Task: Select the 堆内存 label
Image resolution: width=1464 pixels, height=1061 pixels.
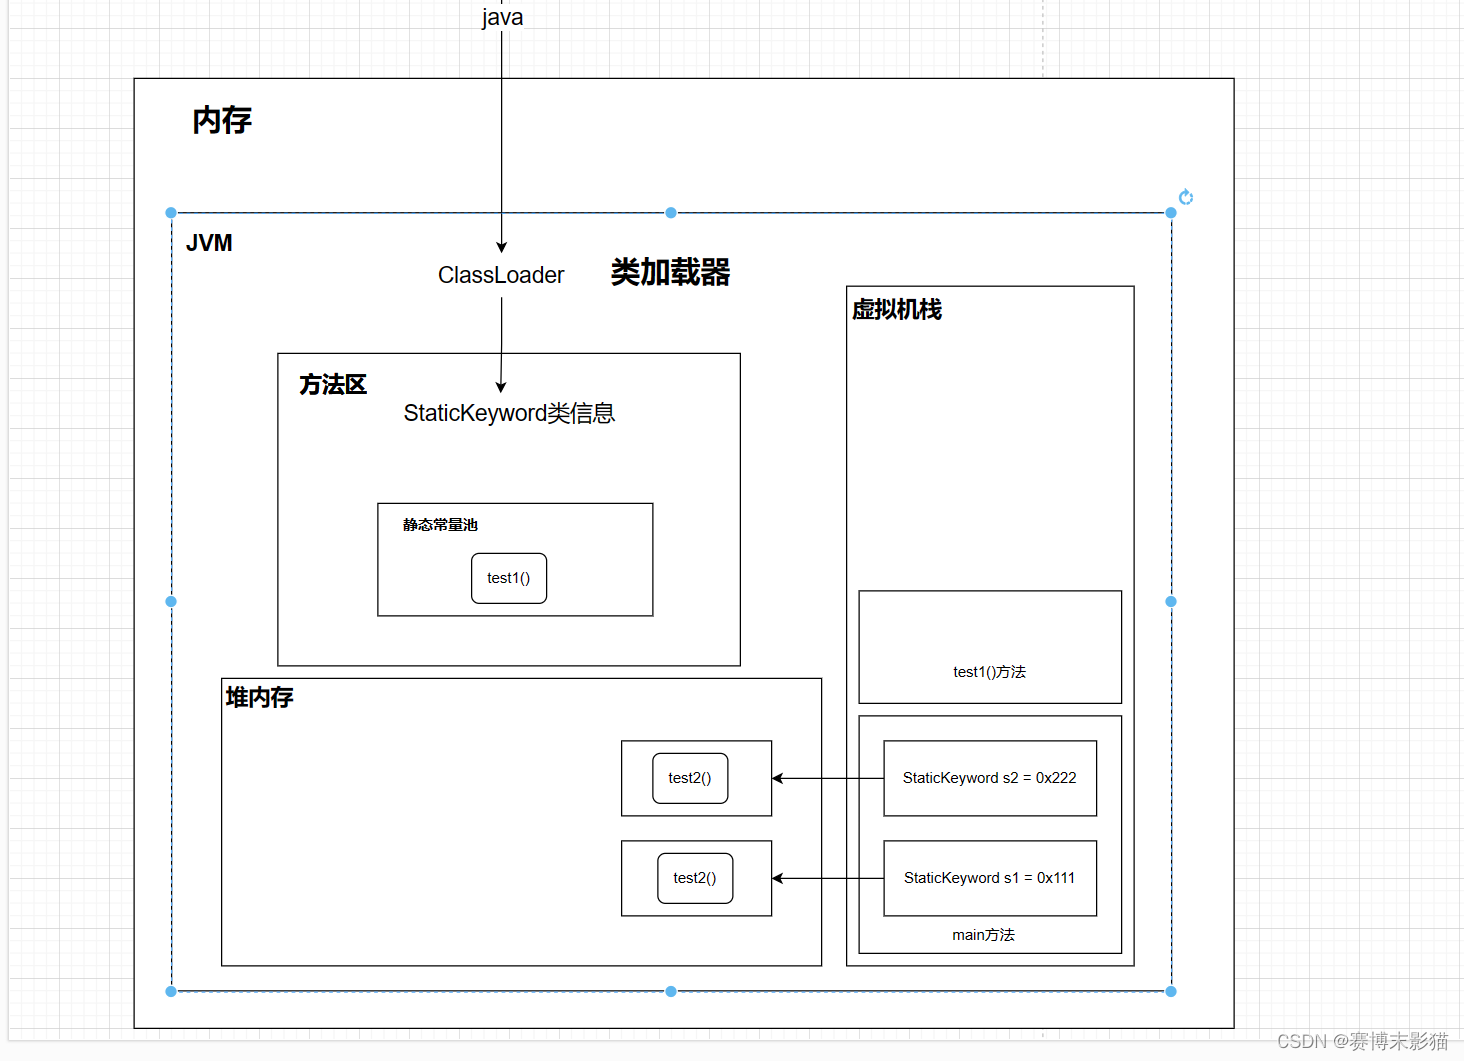Action: coord(259,697)
